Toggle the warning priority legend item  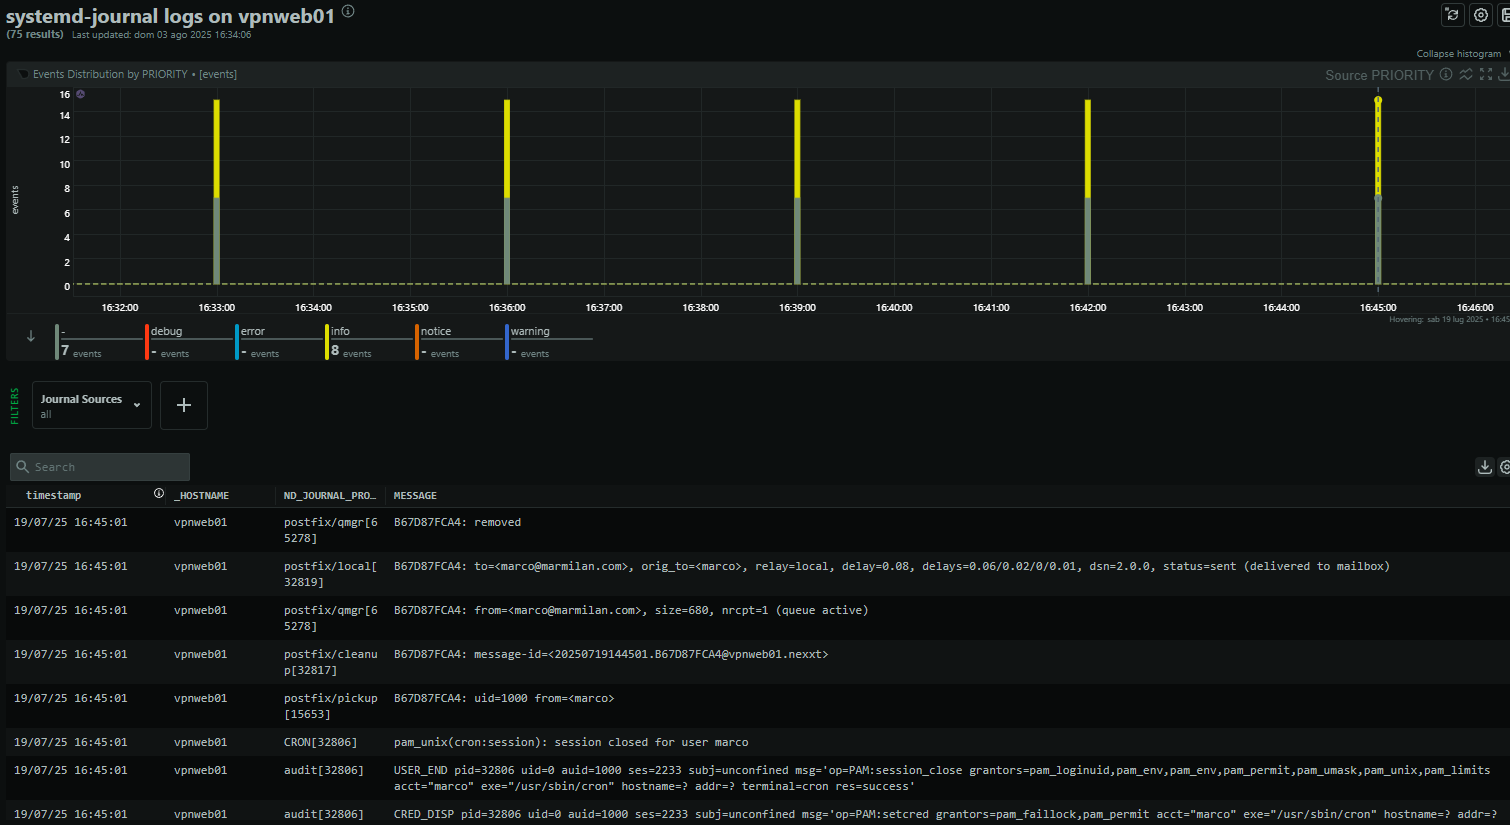(x=548, y=341)
